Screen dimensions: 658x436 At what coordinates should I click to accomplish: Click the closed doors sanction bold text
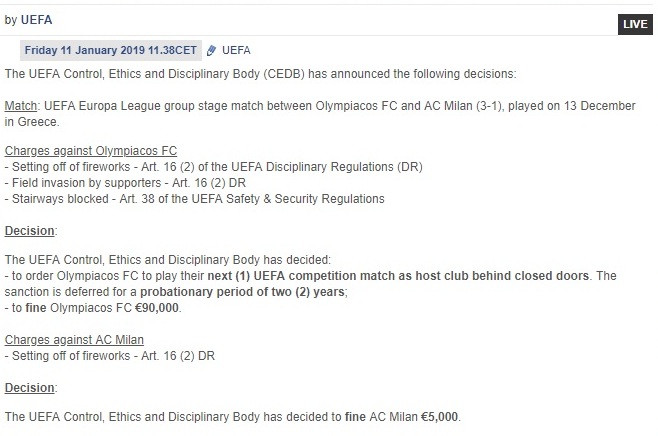pyautogui.click(x=398, y=276)
